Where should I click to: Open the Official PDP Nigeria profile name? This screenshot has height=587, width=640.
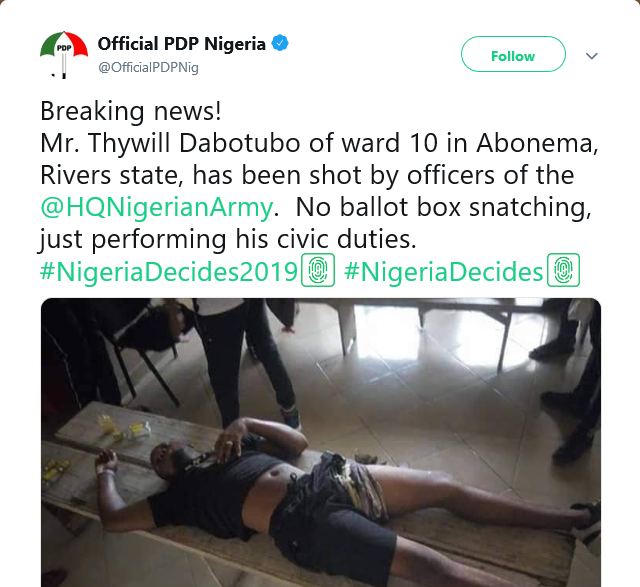click(x=181, y=44)
